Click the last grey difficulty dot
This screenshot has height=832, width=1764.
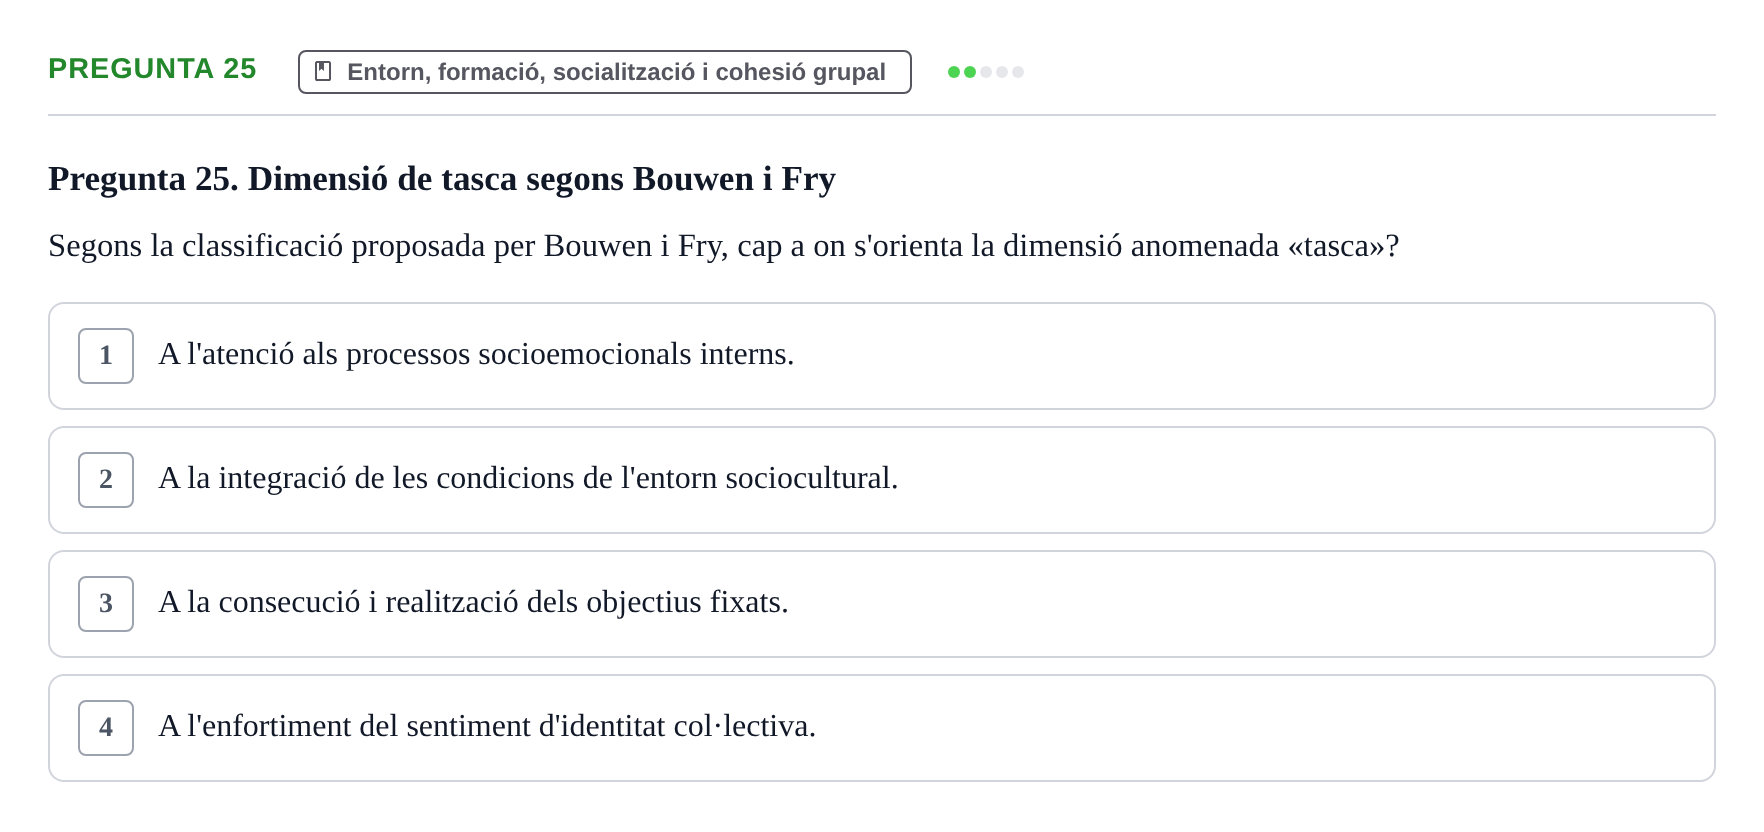1018,72
